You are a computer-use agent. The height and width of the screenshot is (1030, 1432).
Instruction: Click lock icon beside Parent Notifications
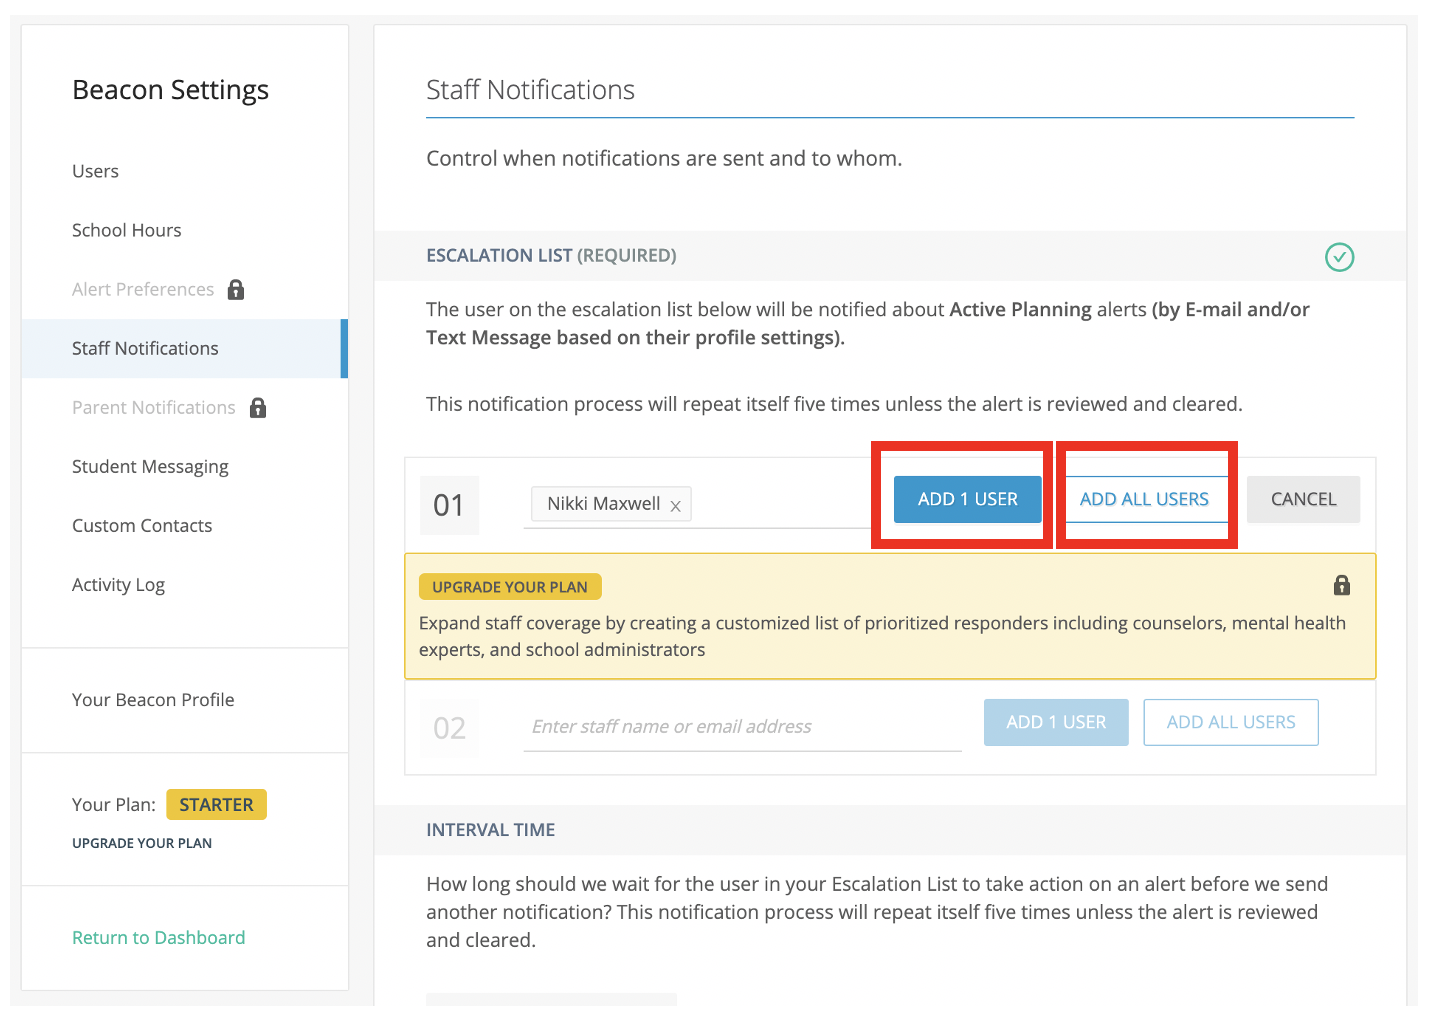coord(258,408)
